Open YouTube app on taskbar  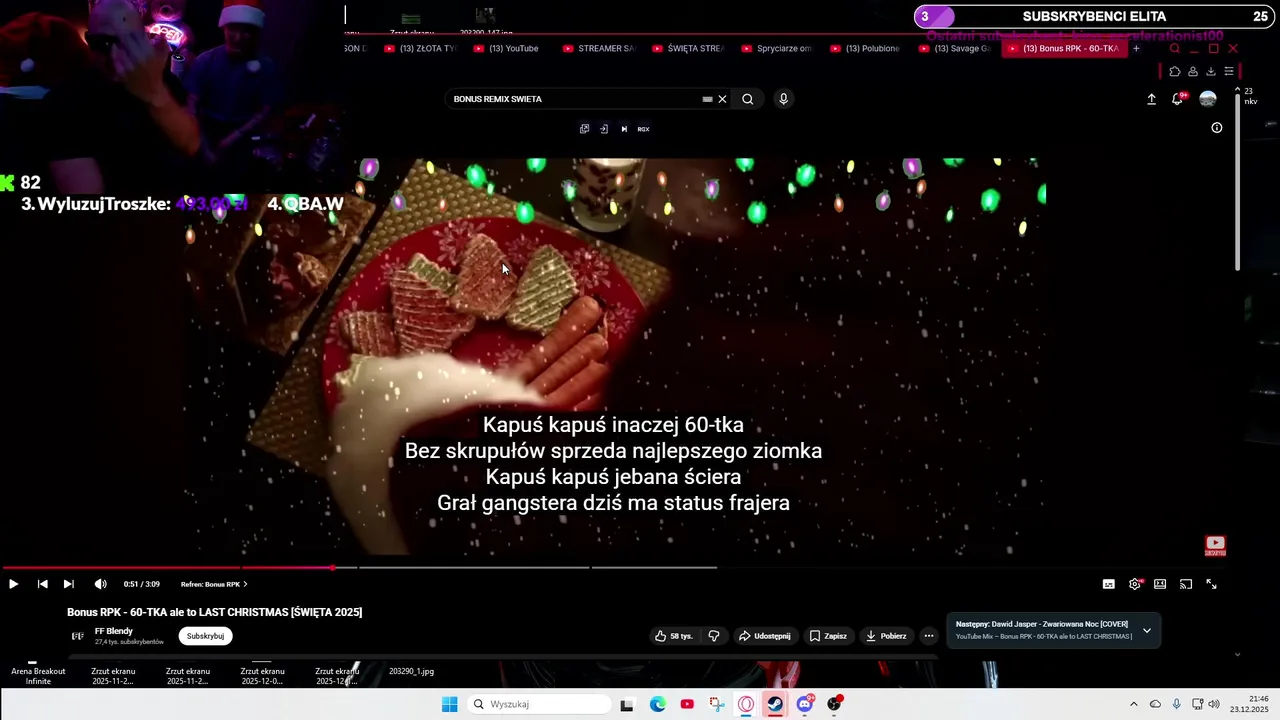[687, 704]
